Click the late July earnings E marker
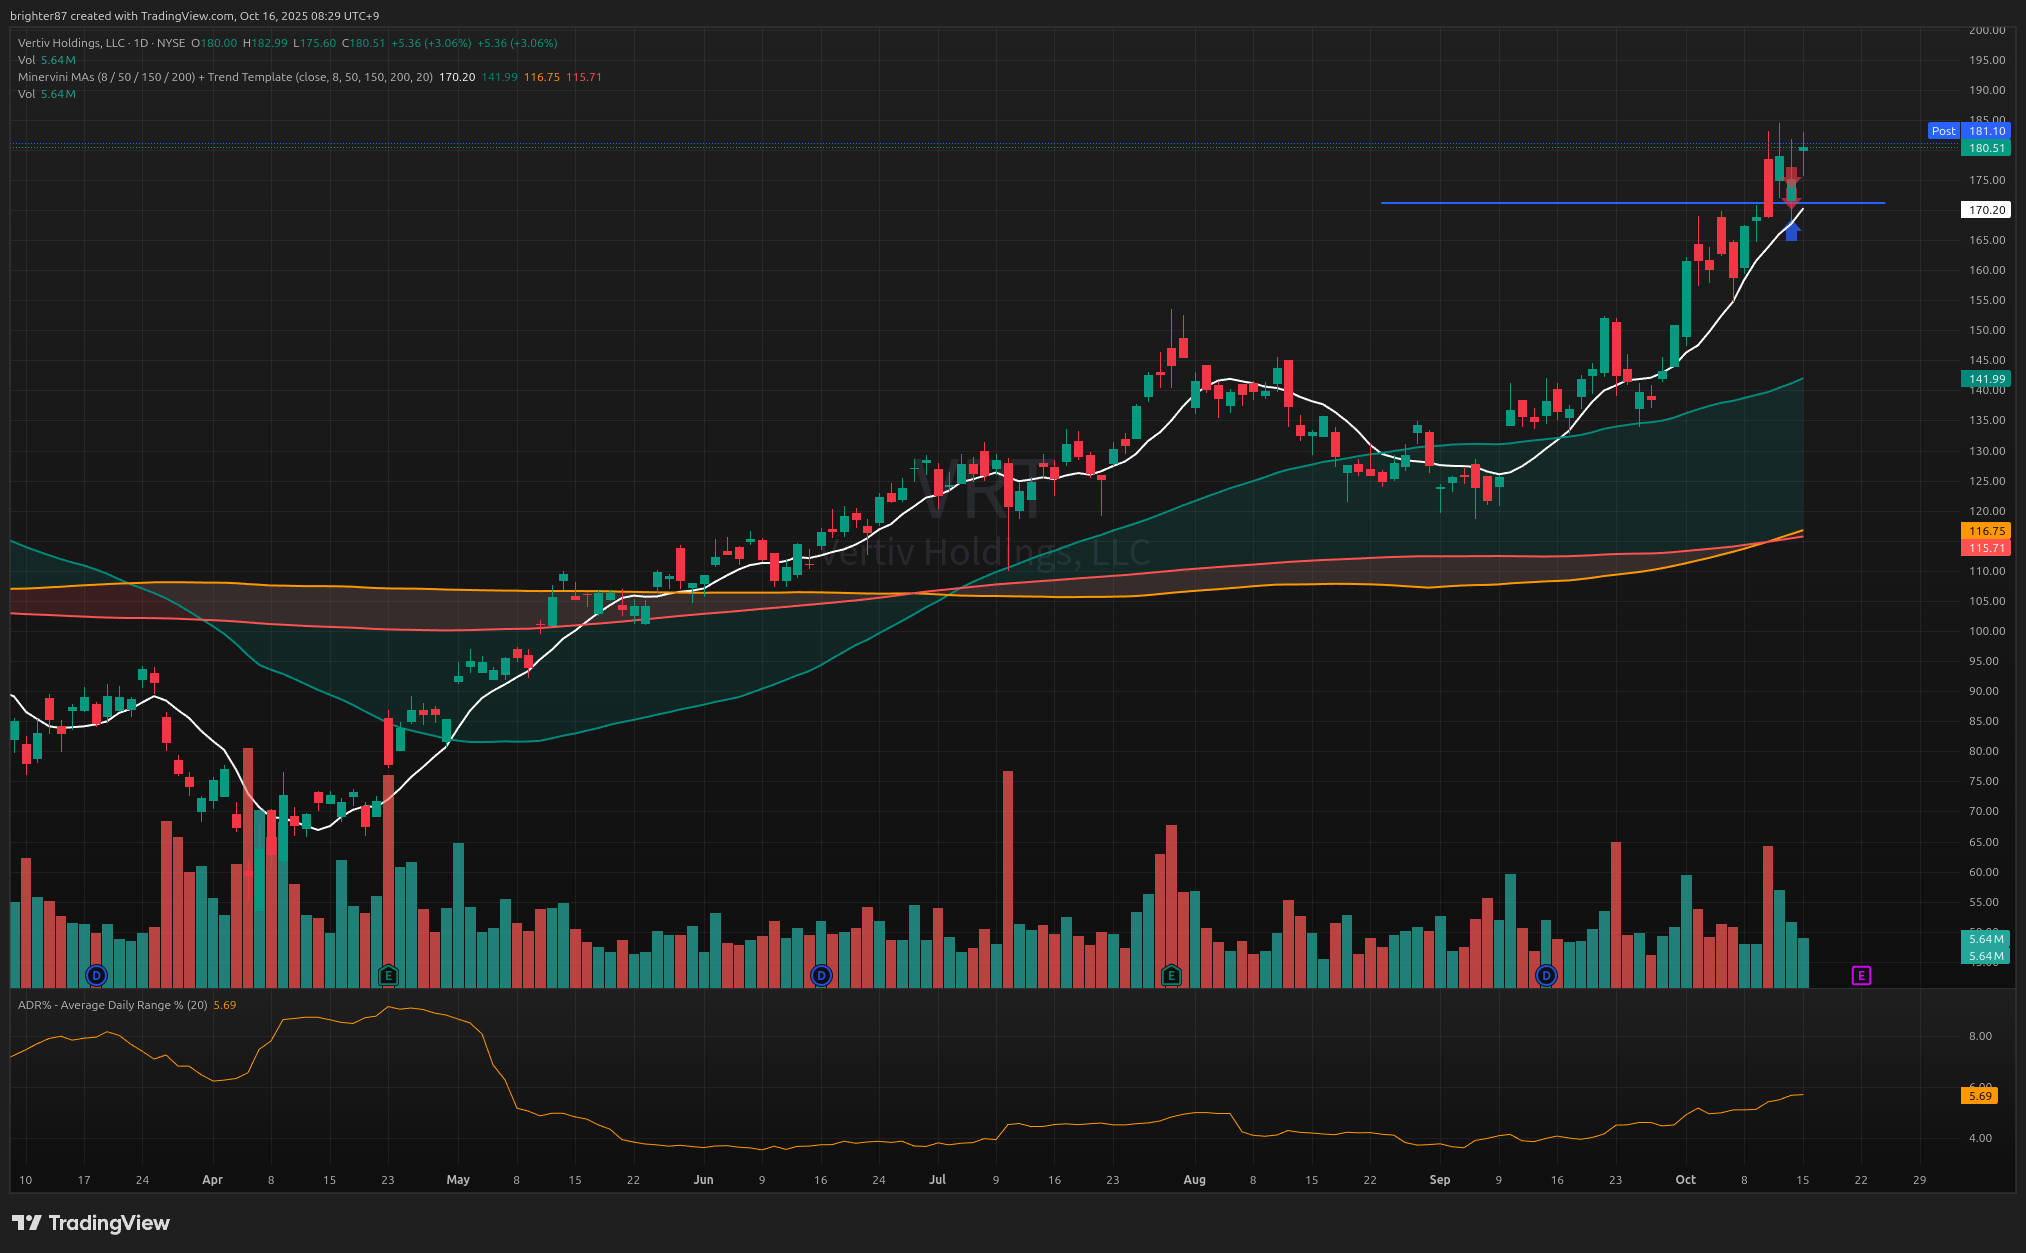Viewport: 2026px width, 1253px height. click(x=1171, y=975)
